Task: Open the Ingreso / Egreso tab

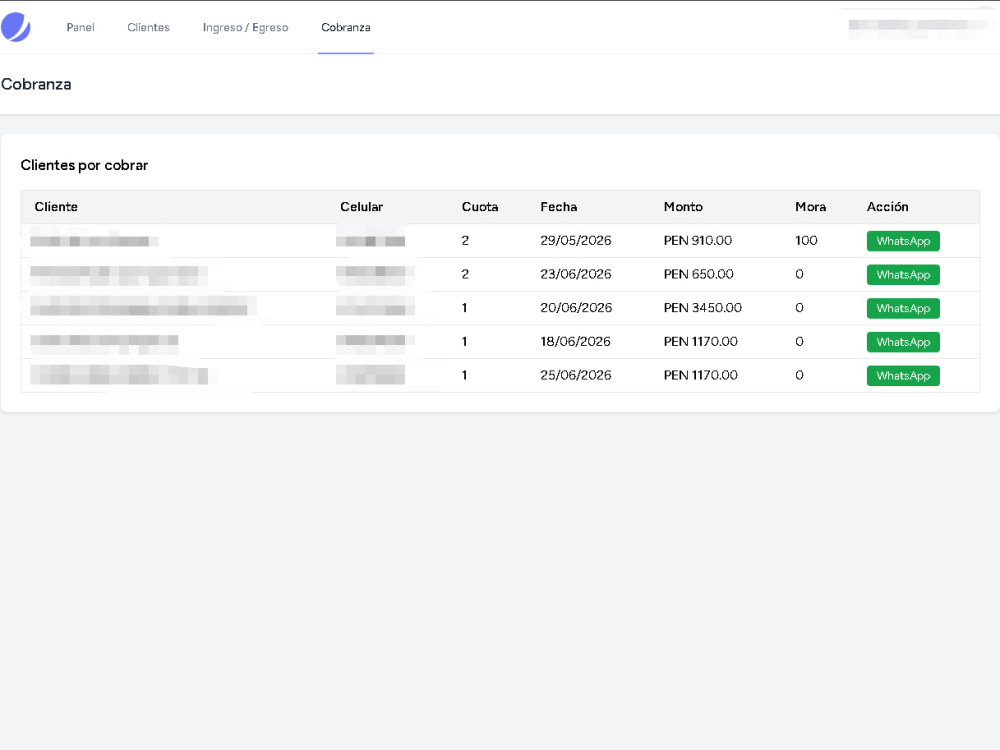Action: pyautogui.click(x=246, y=27)
